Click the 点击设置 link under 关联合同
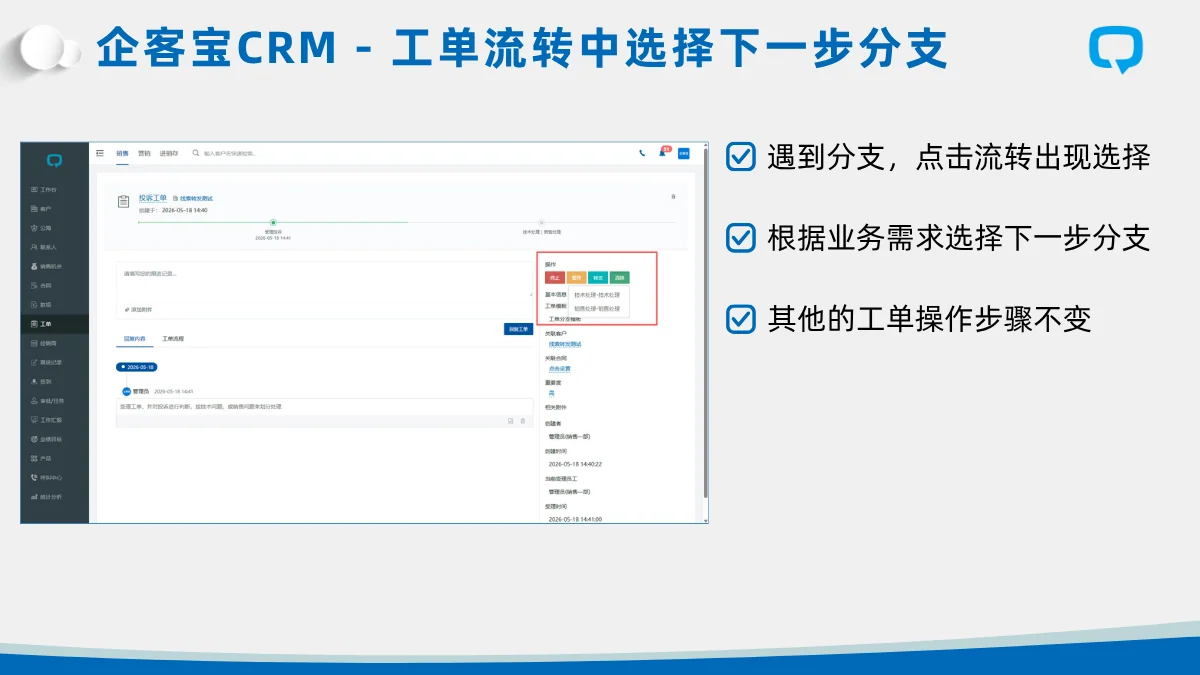Viewport: 1200px width, 675px height. click(560, 369)
